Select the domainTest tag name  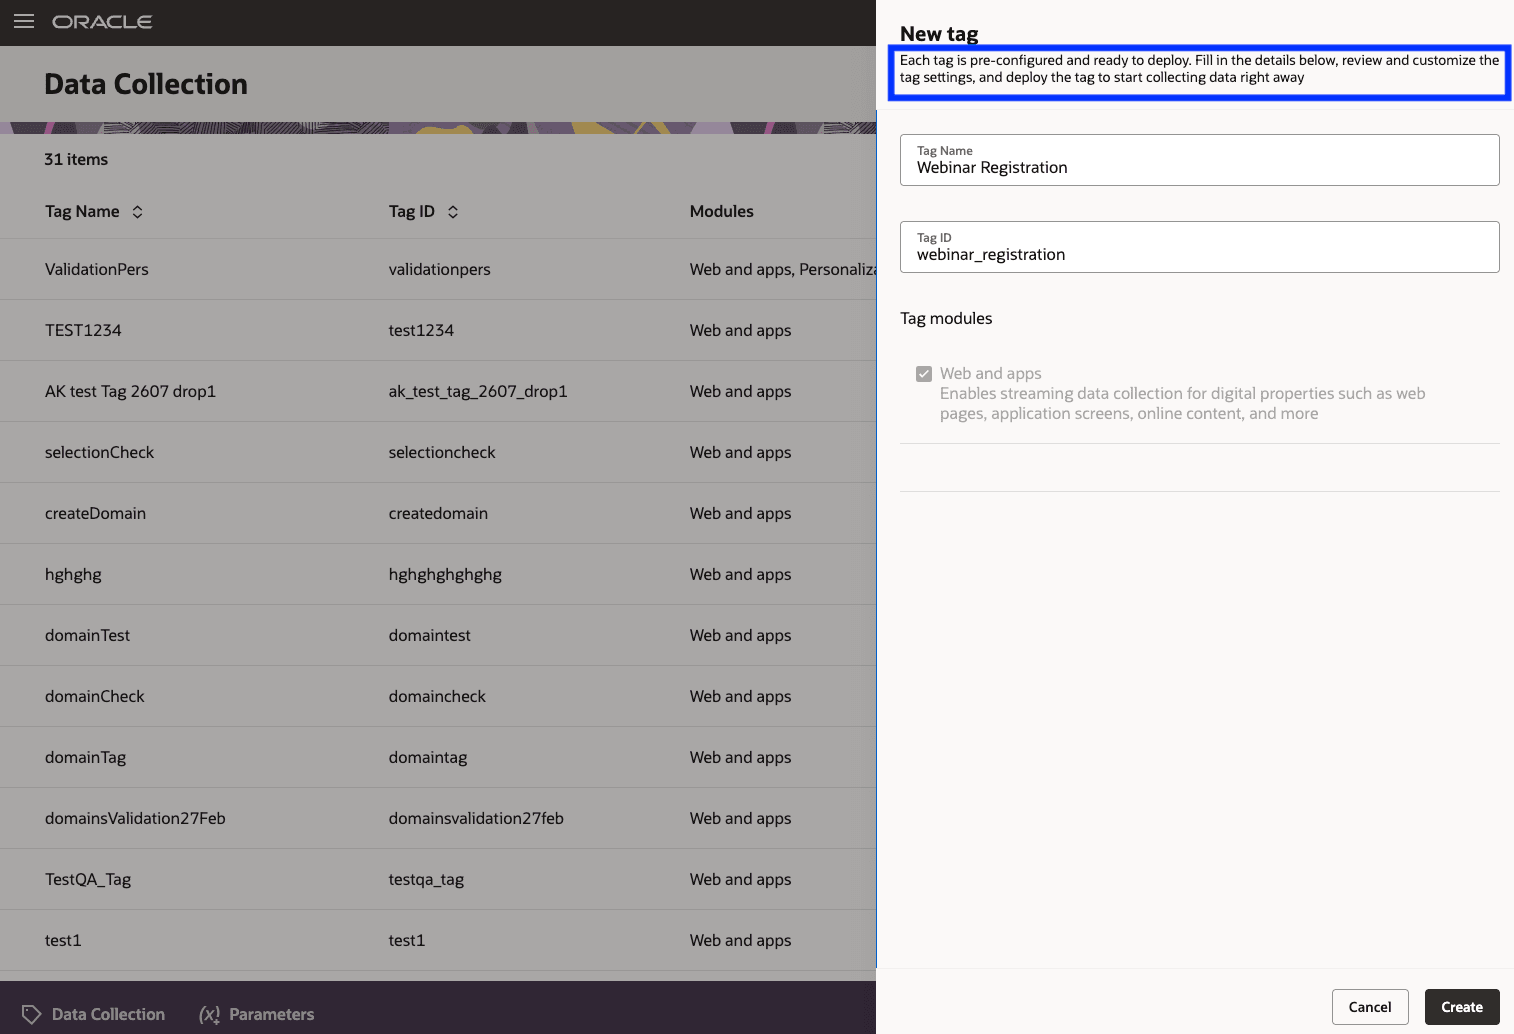(87, 635)
